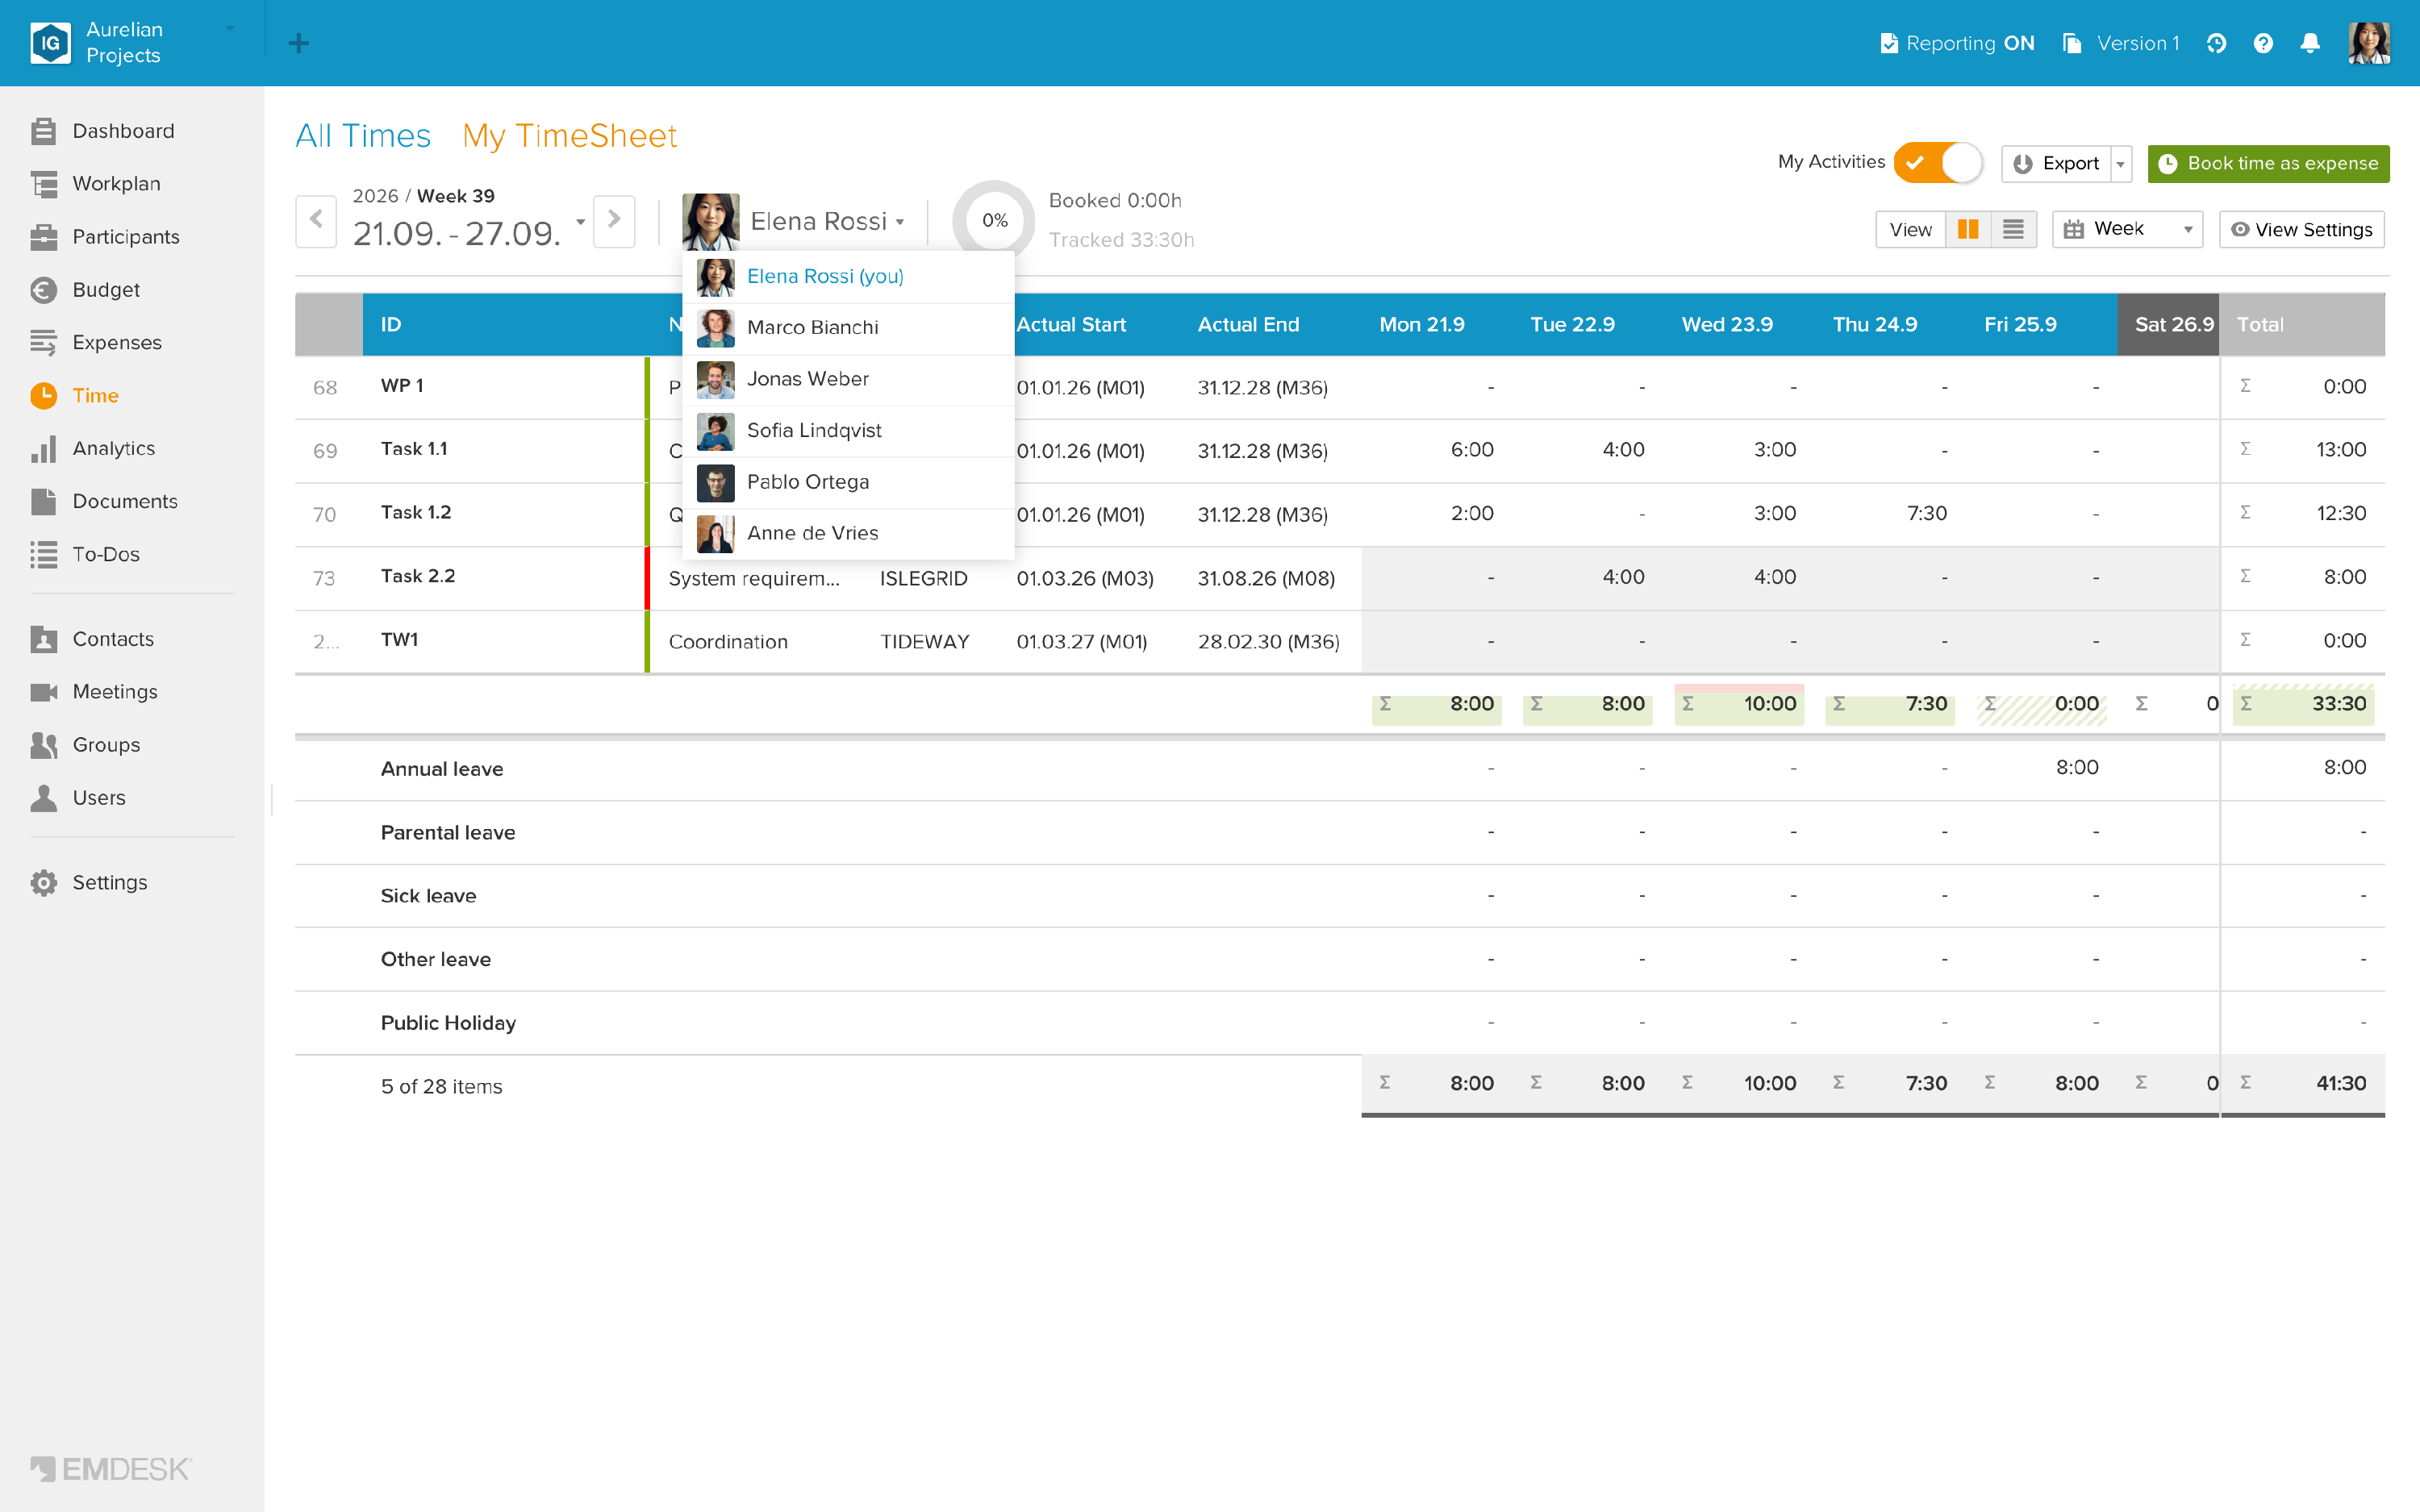Go to the Participants section
Image resolution: width=2420 pixels, height=1512 pixels.
click(106, 237)
